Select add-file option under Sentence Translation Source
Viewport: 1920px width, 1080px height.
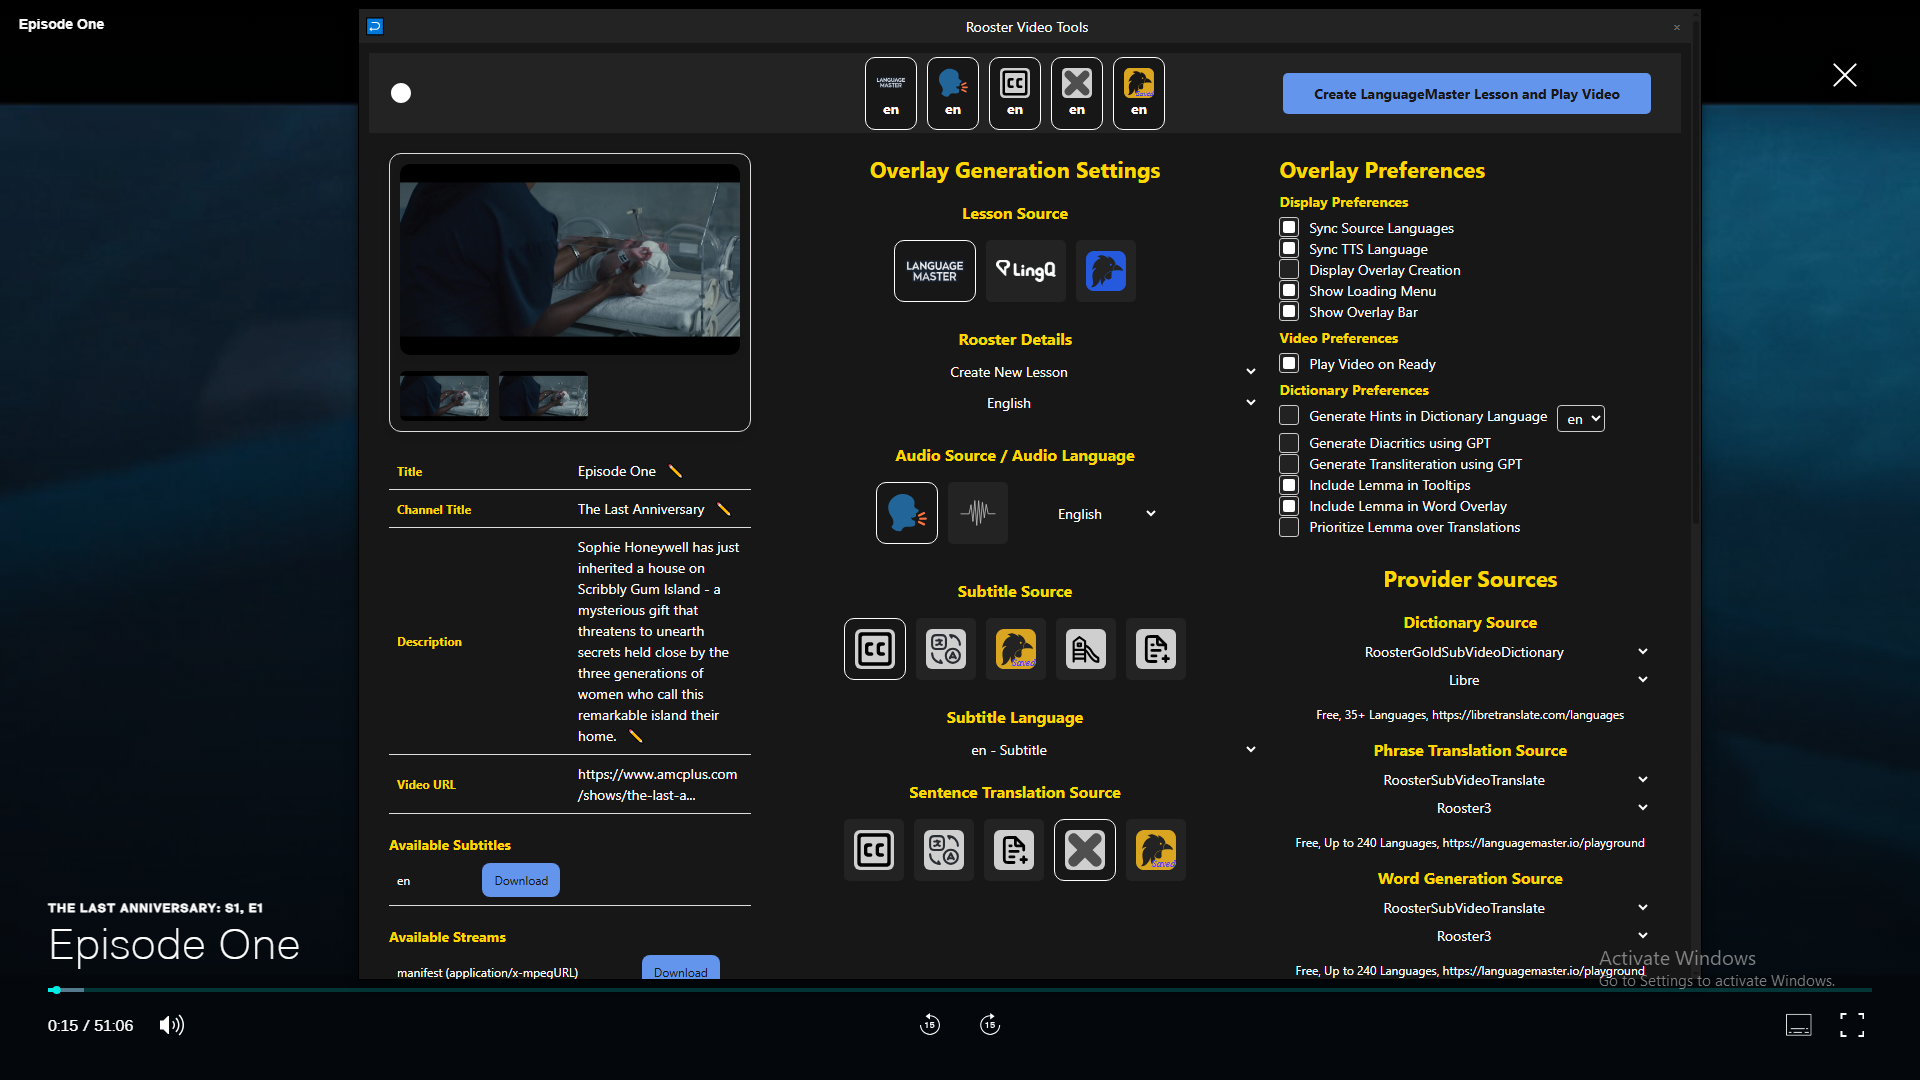(x=1013, y=850)
